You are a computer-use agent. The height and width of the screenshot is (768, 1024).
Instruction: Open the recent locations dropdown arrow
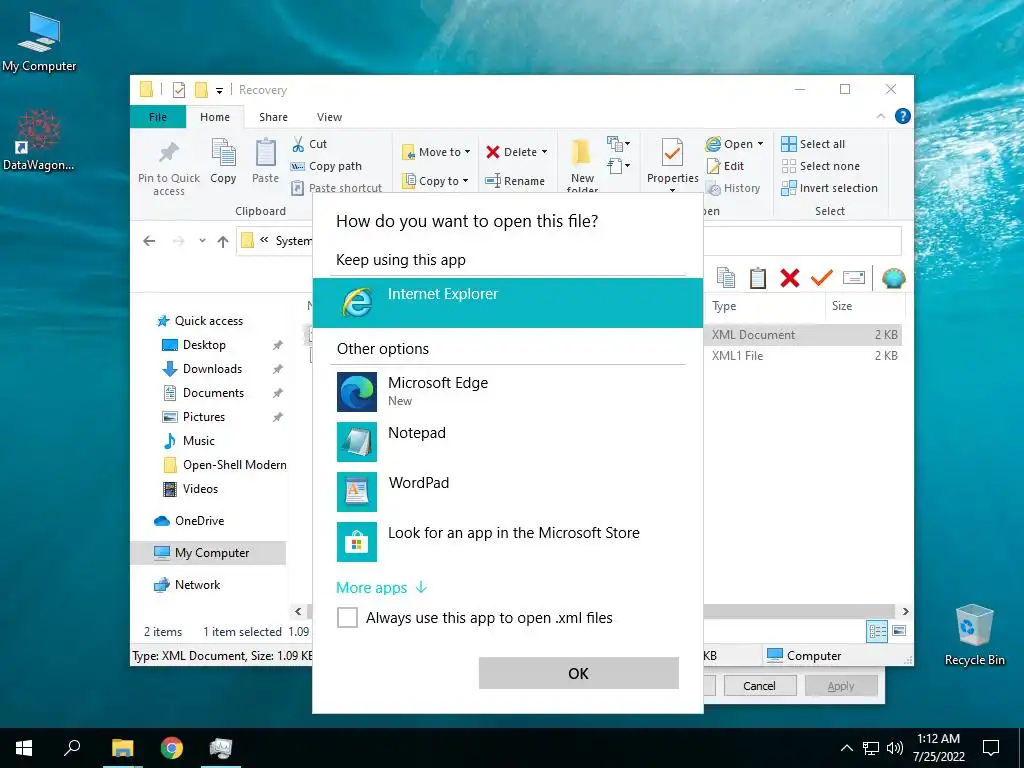click(202, 241)
